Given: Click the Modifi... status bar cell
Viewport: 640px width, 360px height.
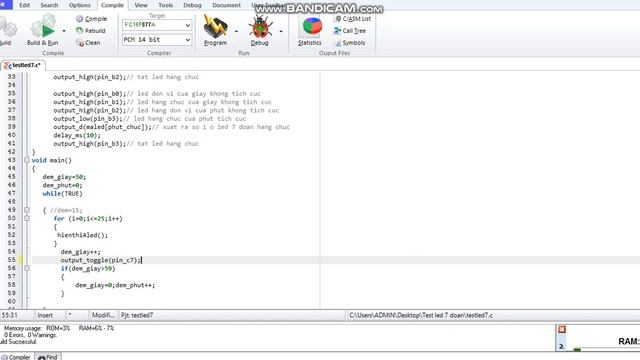Looking at the screenshot, I should tap(103, 315).
